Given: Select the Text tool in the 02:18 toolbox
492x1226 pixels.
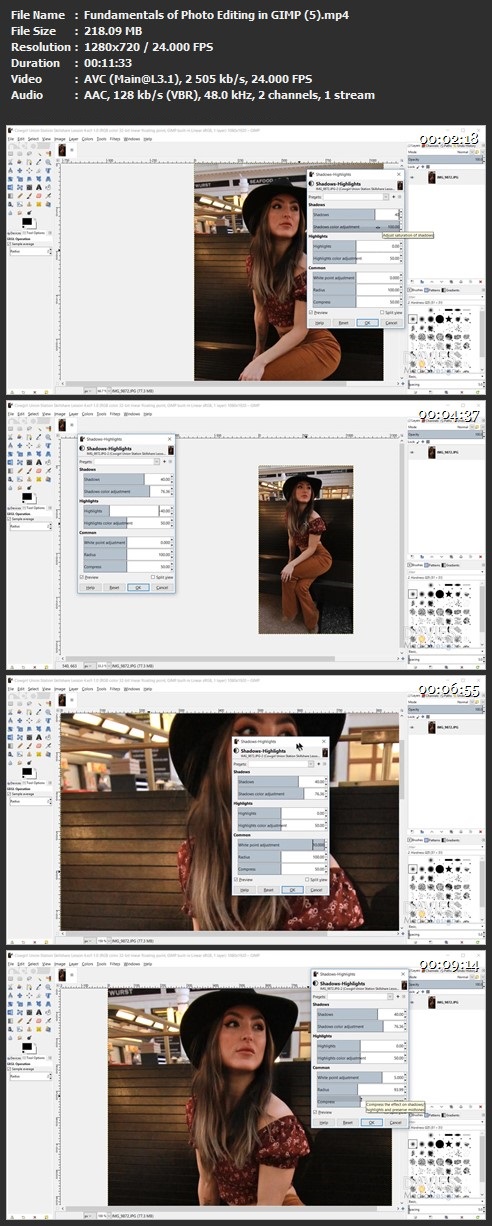Looking at the screenshot, I should click(x=39, y=187).
